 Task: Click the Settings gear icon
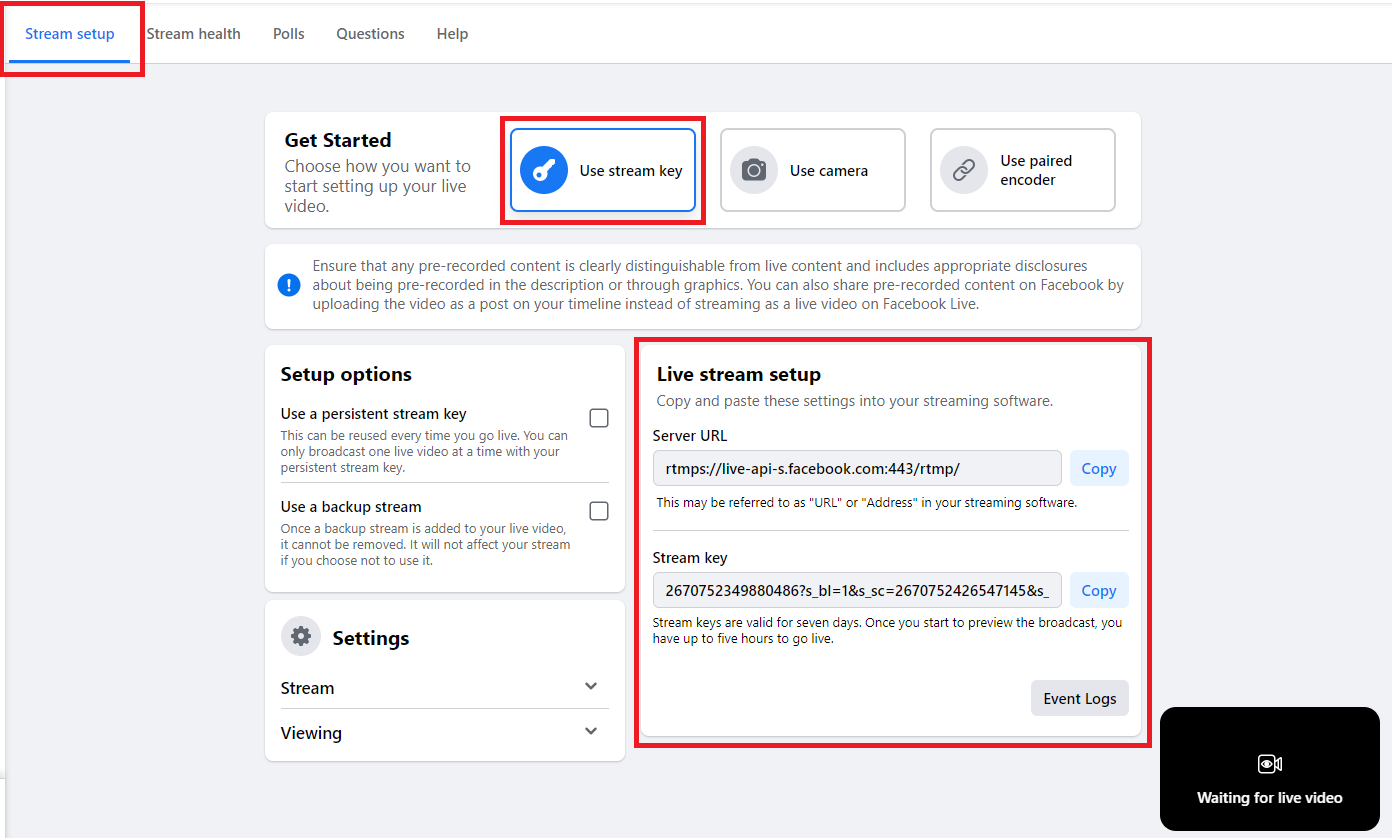coord(301,637)
